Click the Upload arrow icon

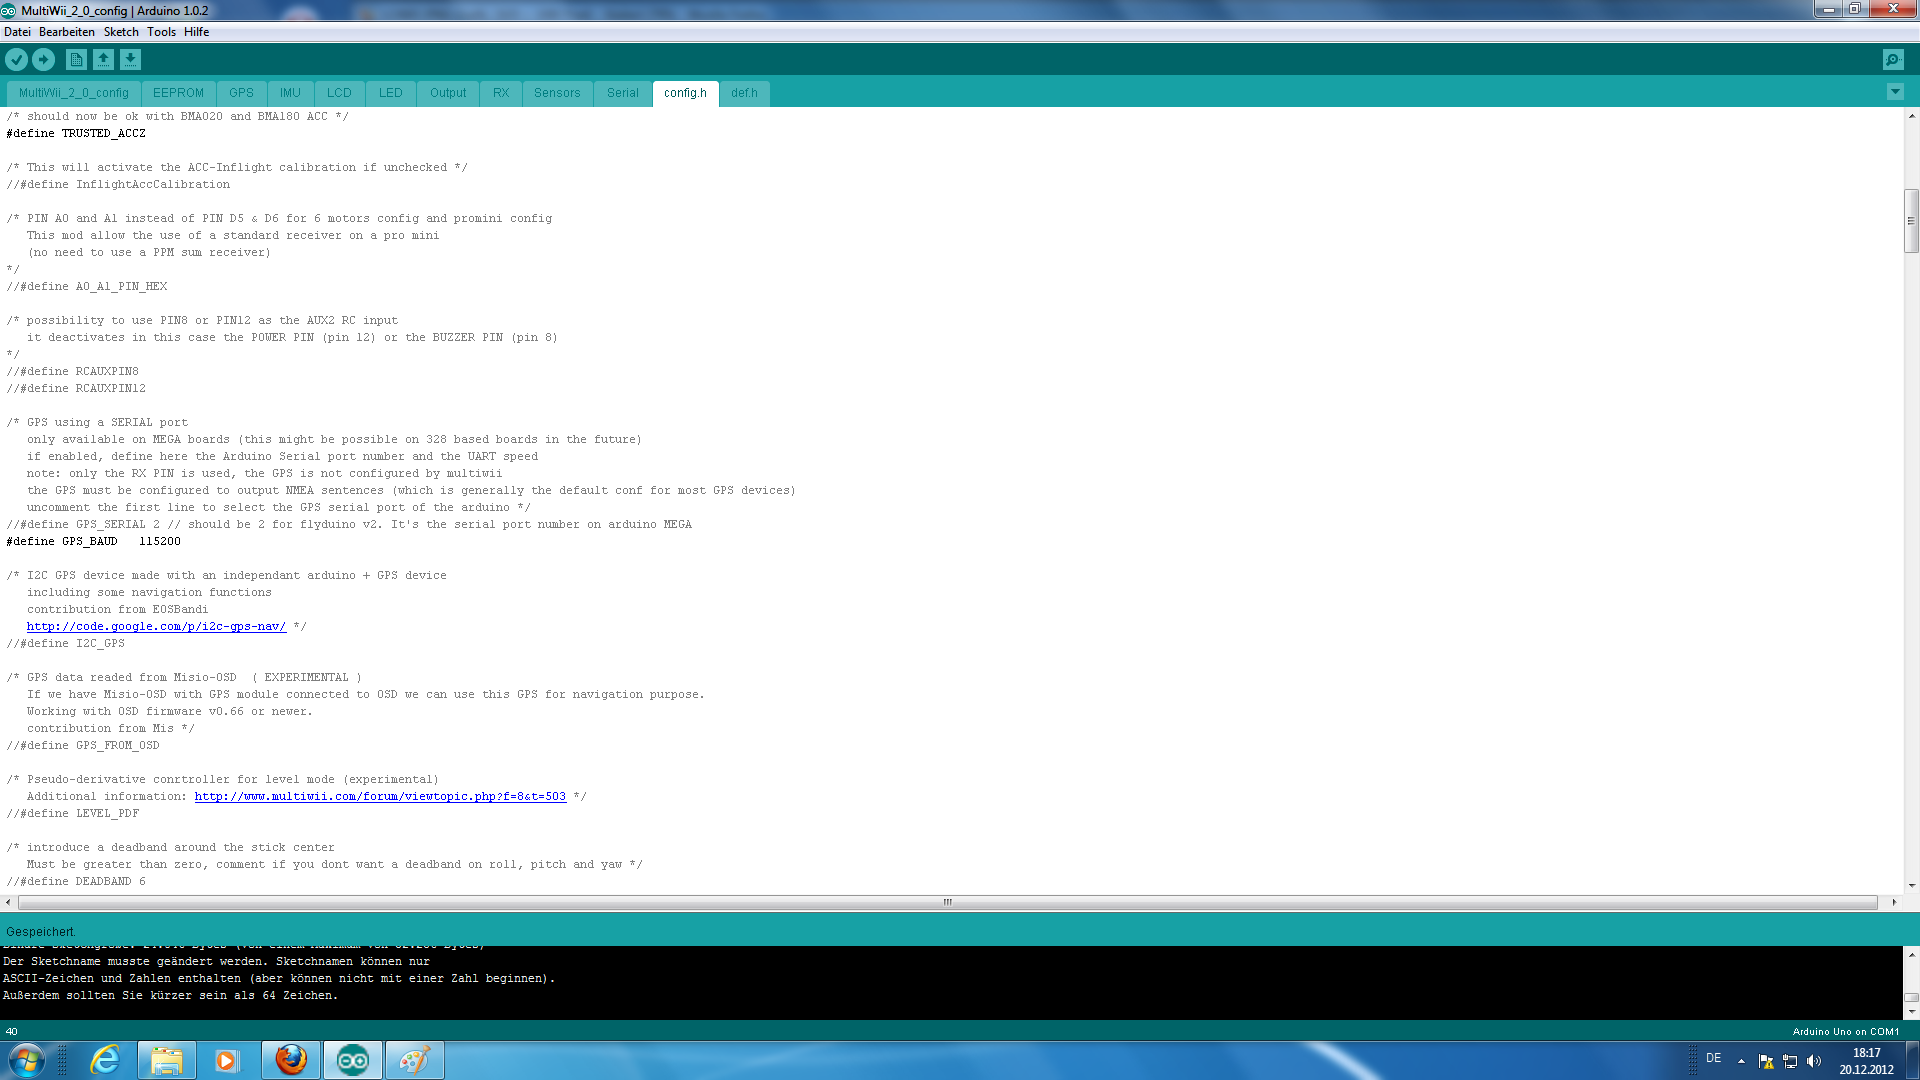(x=43, y=60)
